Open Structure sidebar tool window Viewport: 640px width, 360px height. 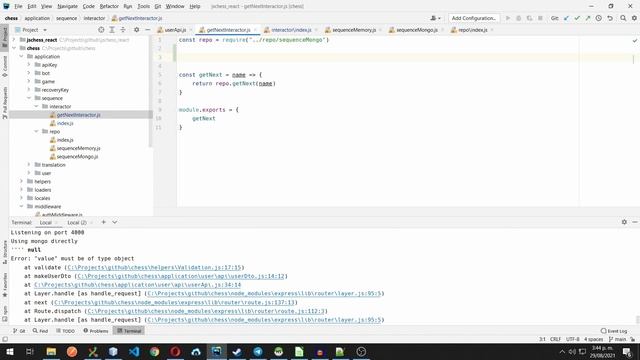tap(4, 252)
